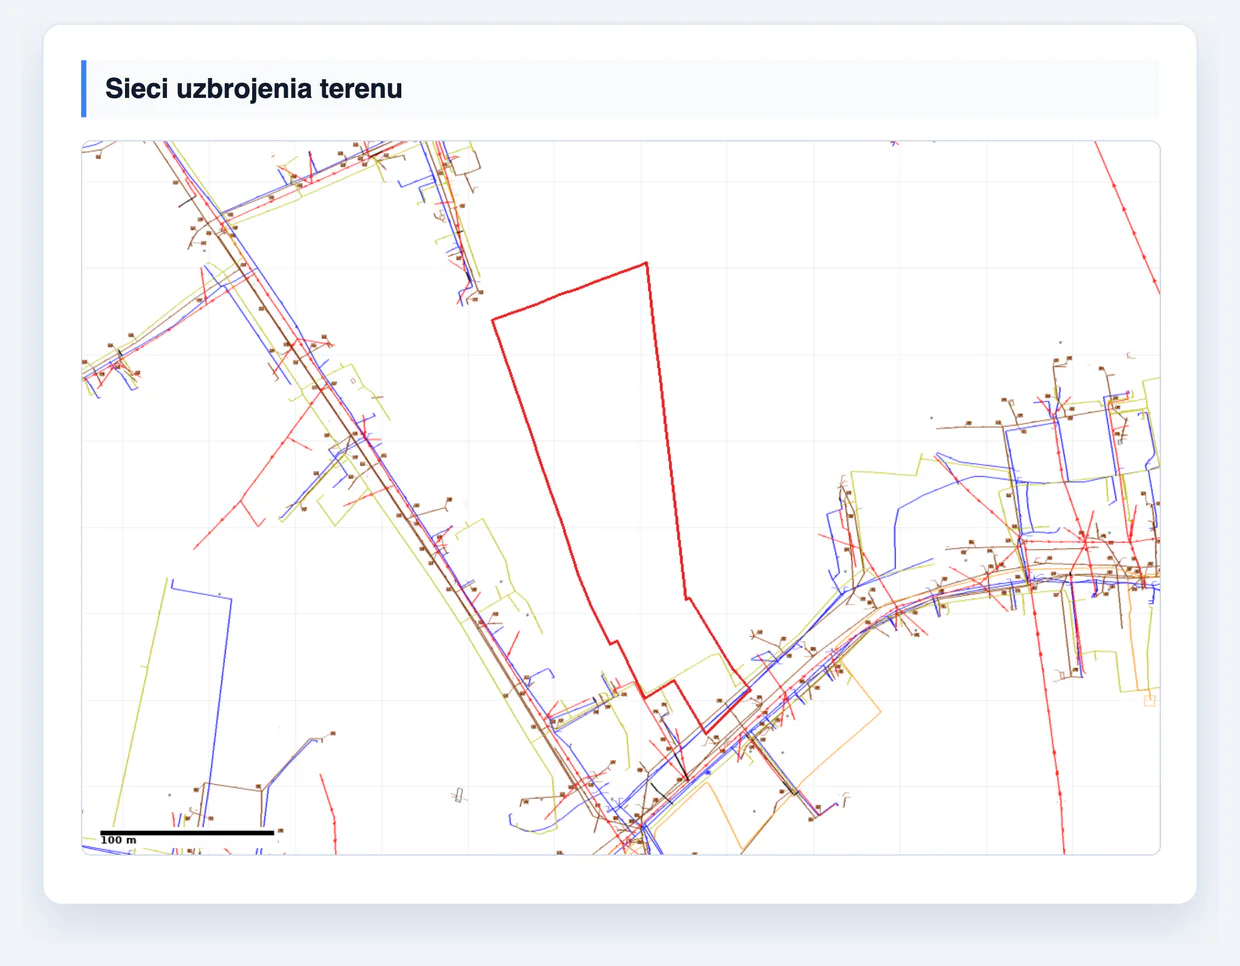
Task: Click the 'Sieci uzbrojenia terenu' heading
Action: 254,88
